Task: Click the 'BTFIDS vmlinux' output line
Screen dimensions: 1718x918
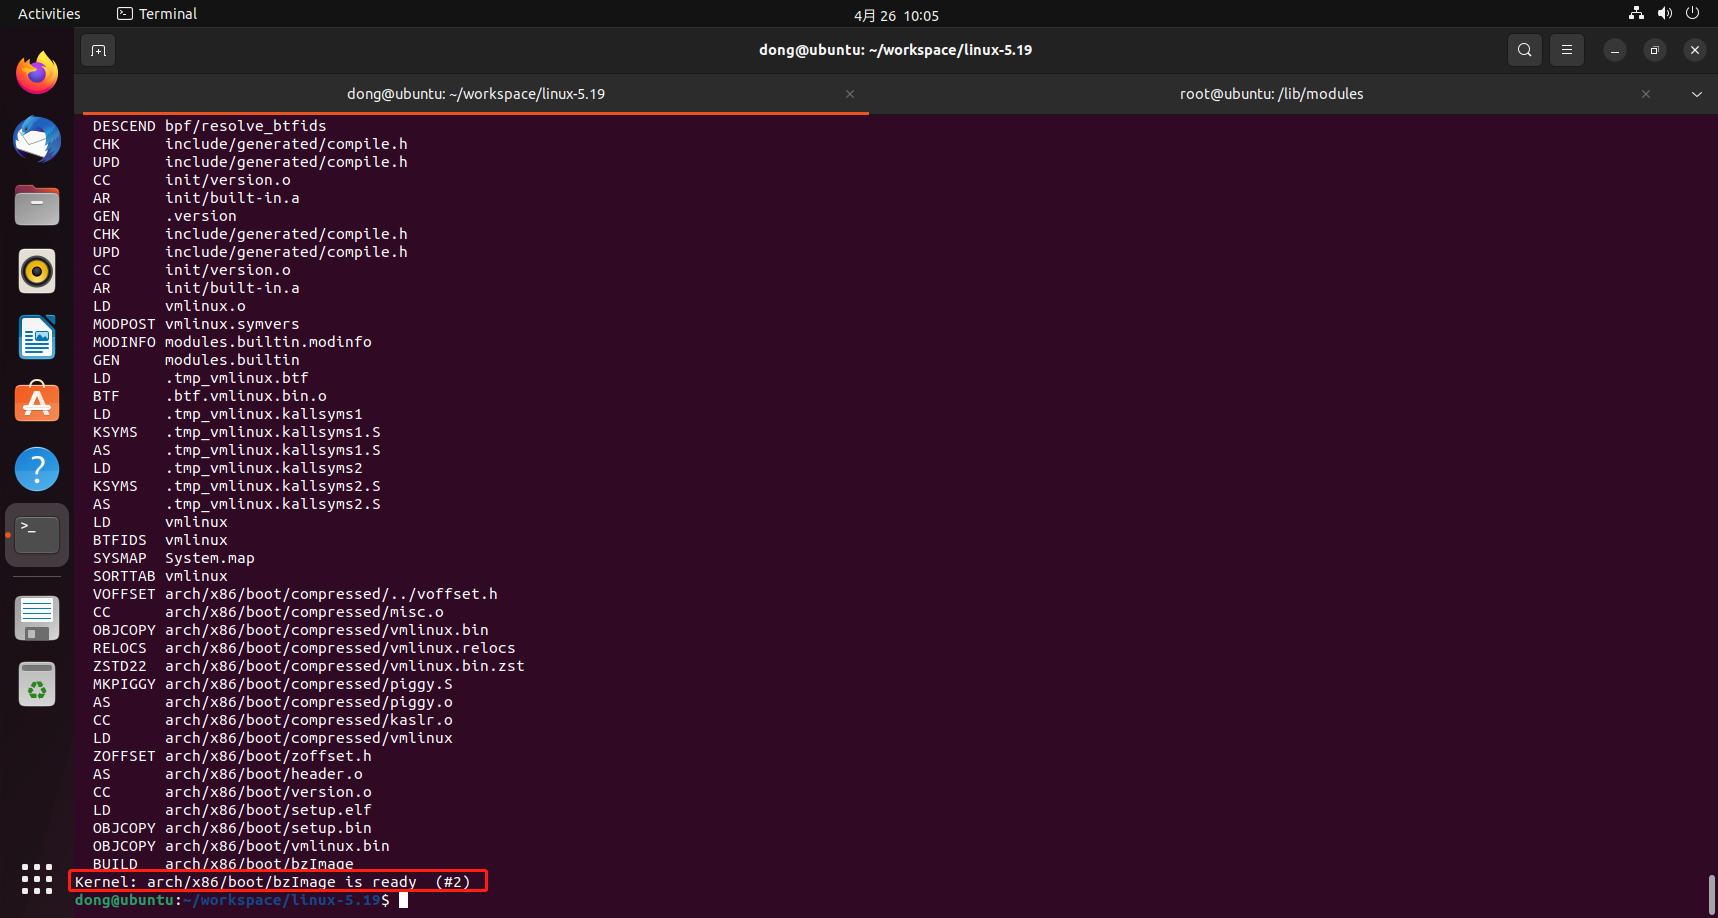Action: [x=160, y=540]
